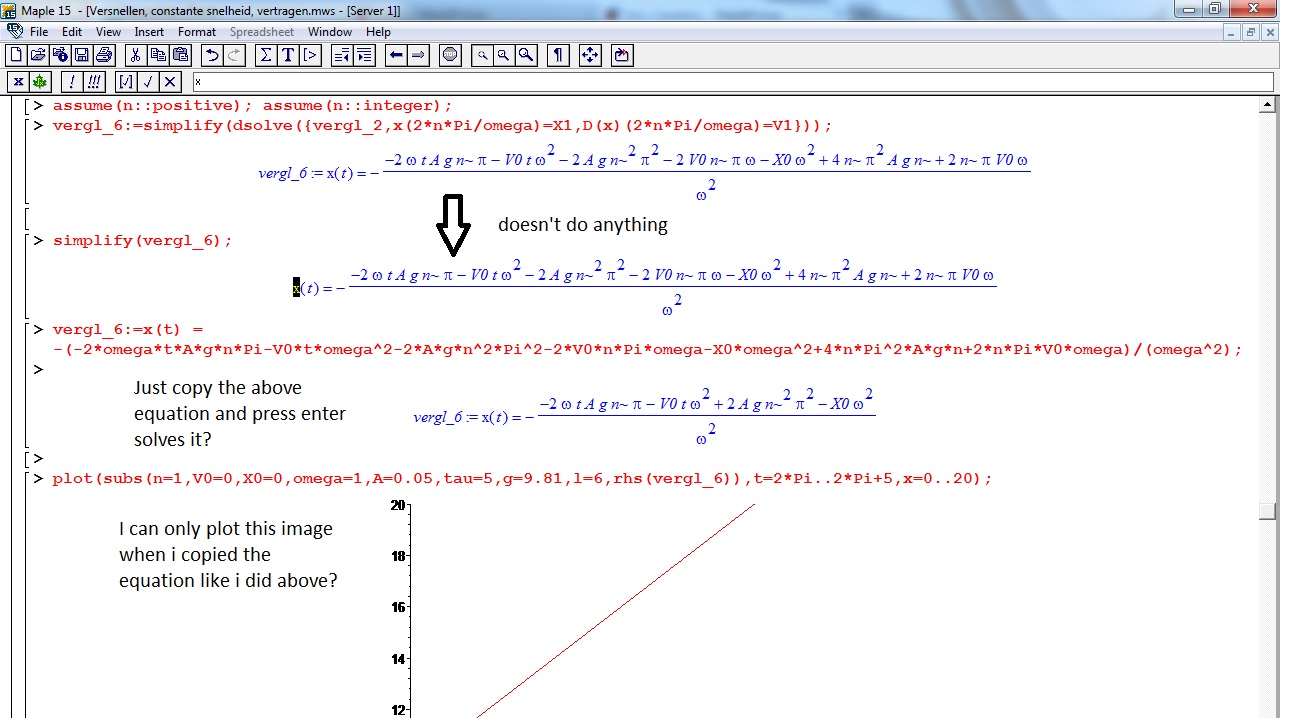Execute the worksheet with the triple exclamation icon
1290x718 pixels.
coord(94,82)
